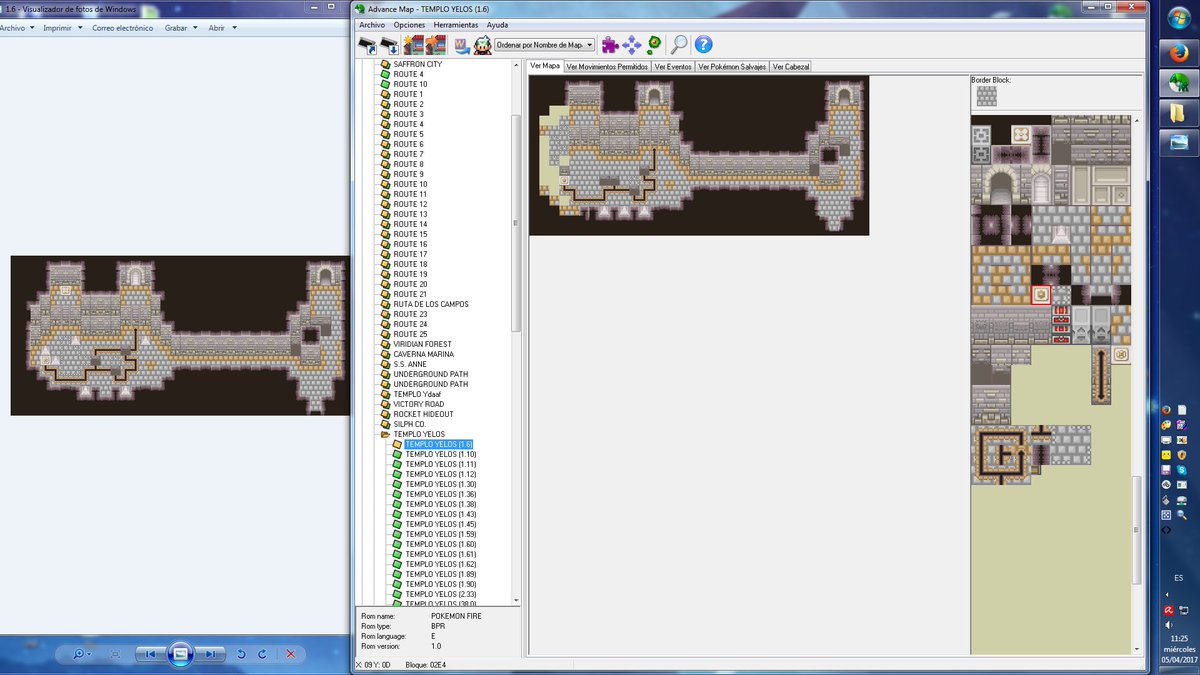Click the green and red flower icon

point(654,44)
